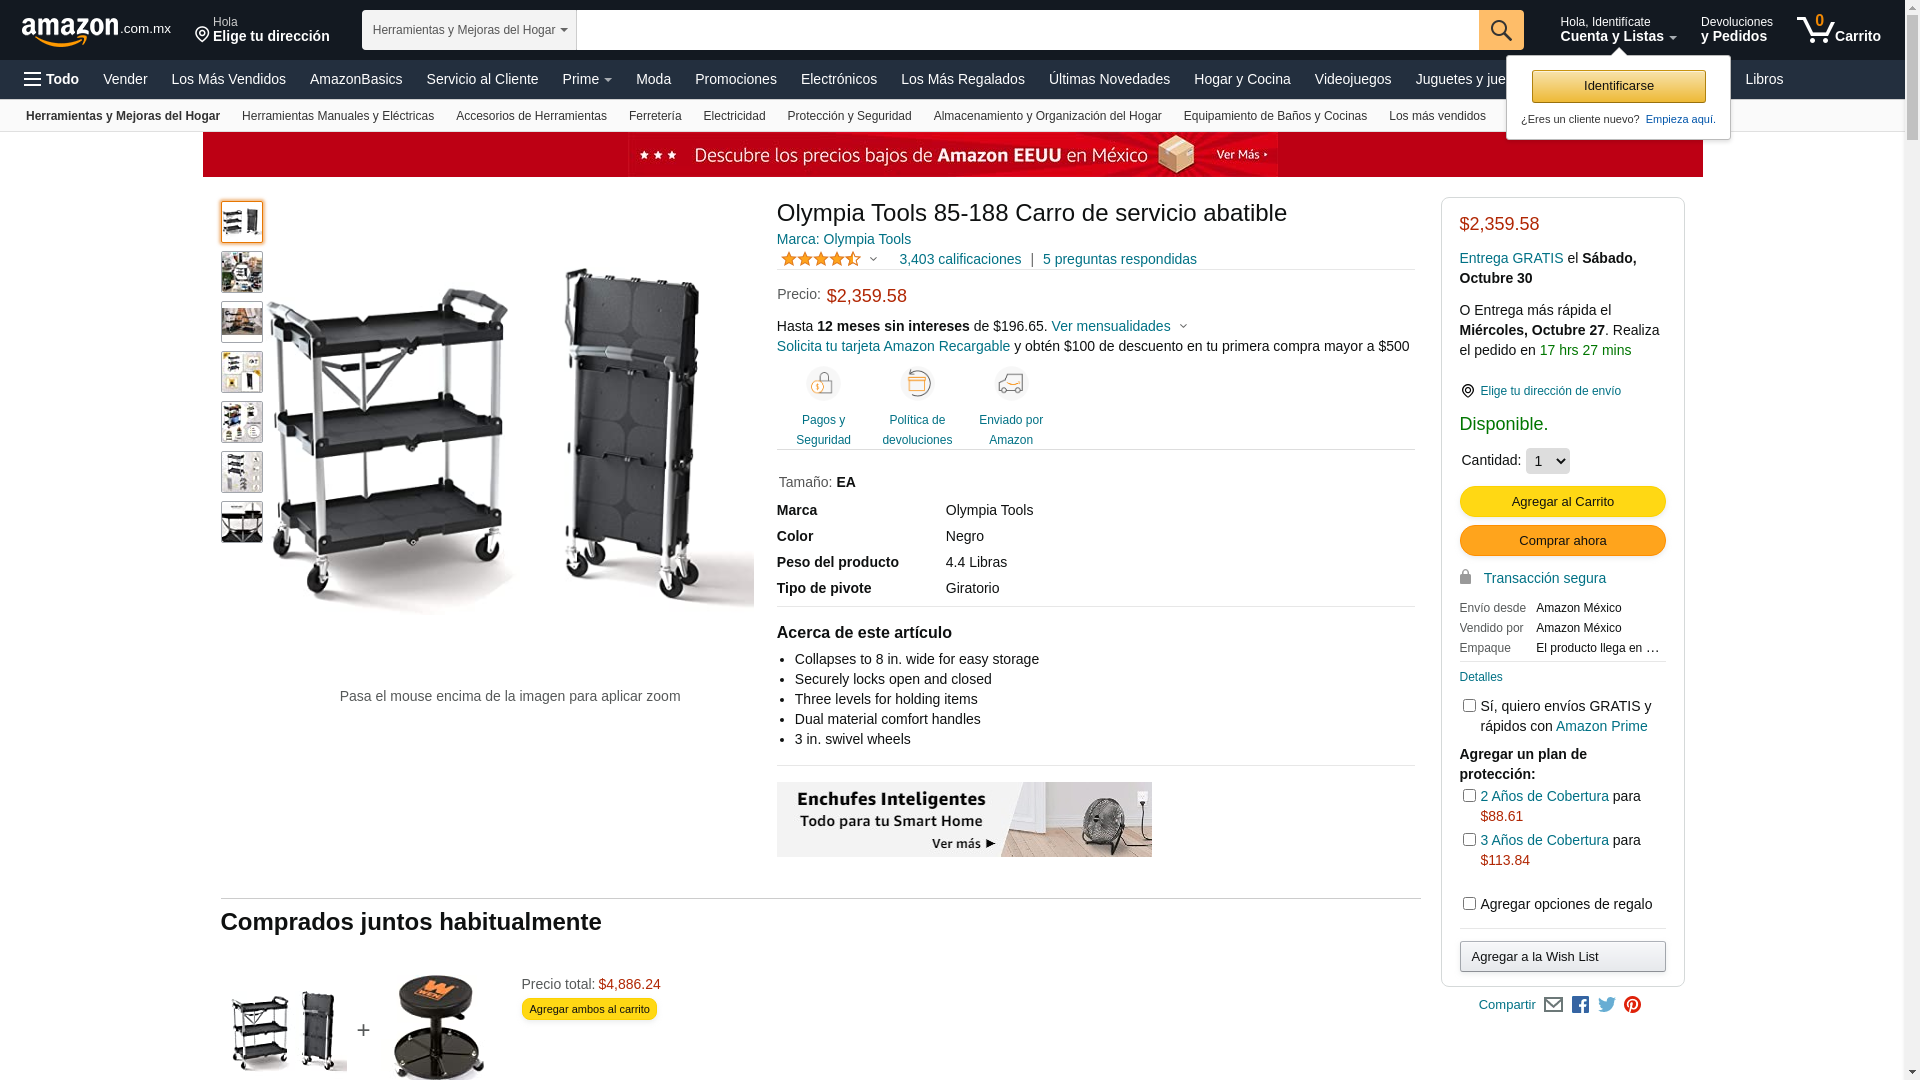Screen dimensions: 1920x1080
Task: Share the product via Twitter icon
Action: (x=1606, y=1005)
